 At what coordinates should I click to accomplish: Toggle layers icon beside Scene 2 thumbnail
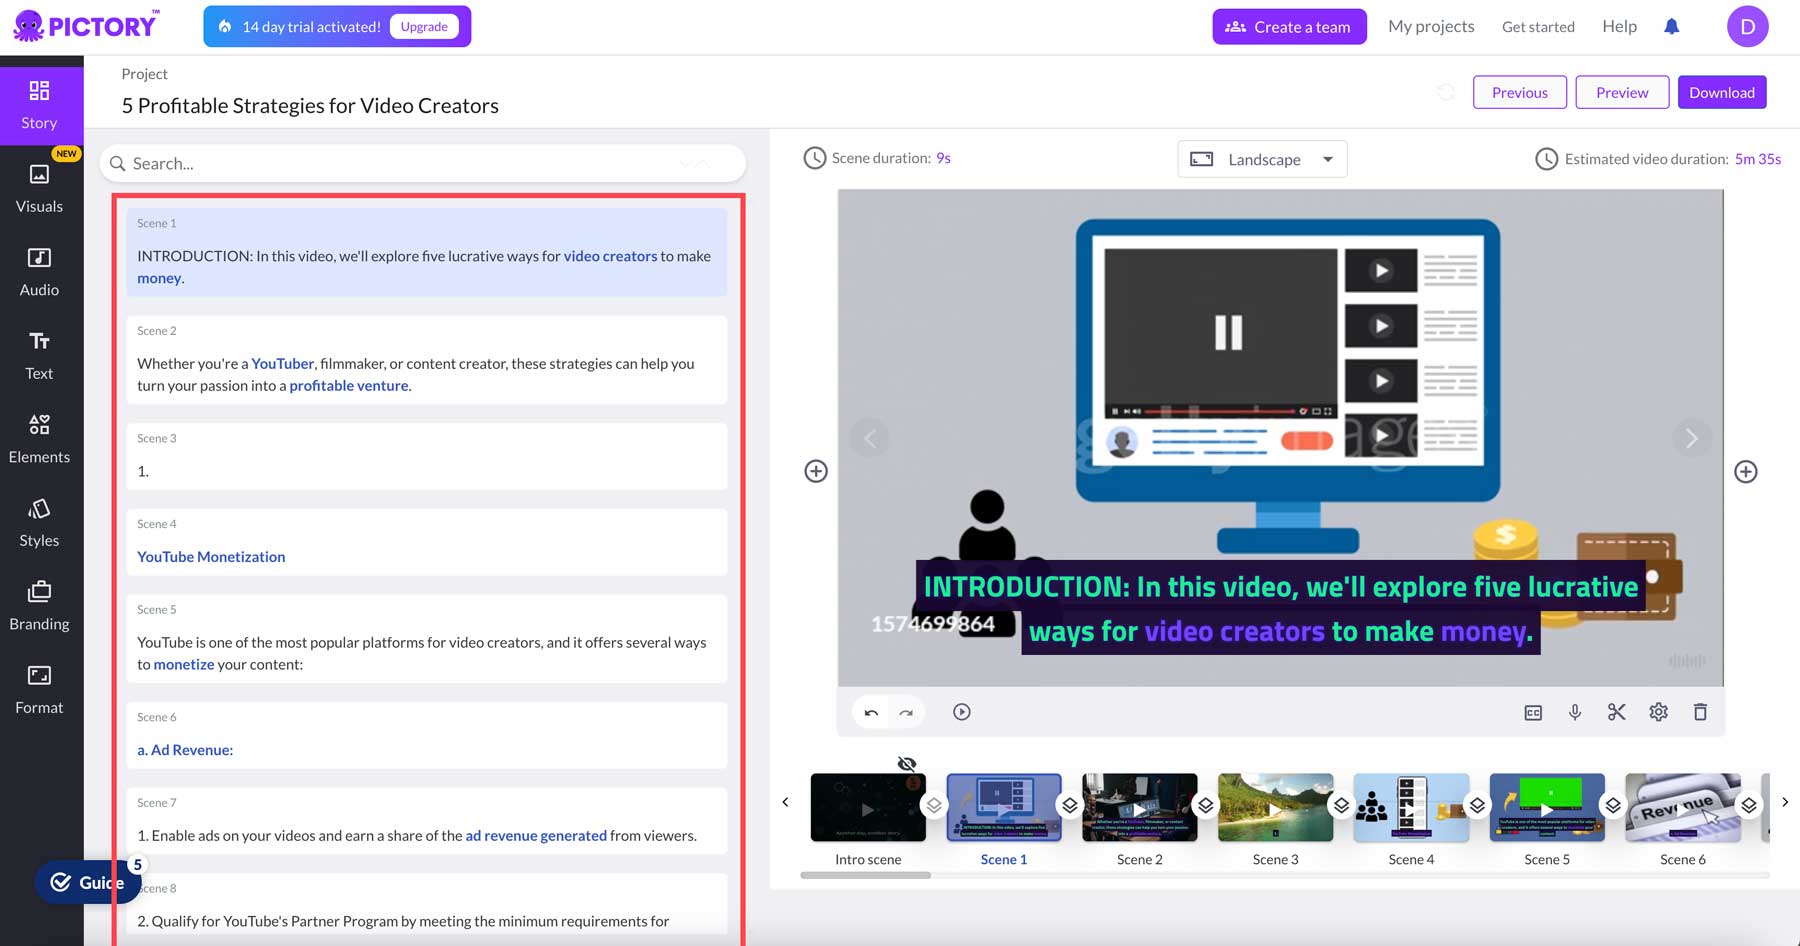pyautogui.click(x=1205, y=805)
